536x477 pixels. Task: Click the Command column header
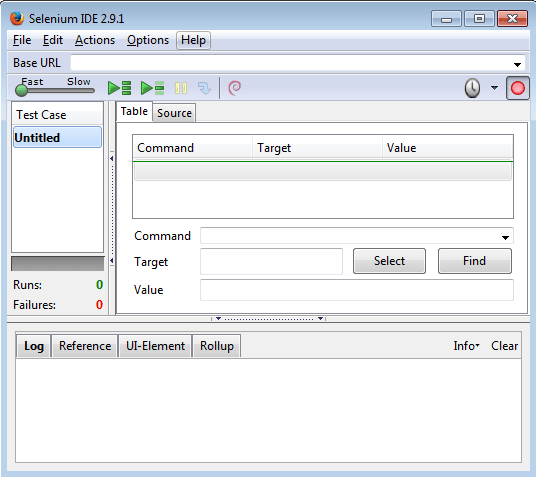193,148
